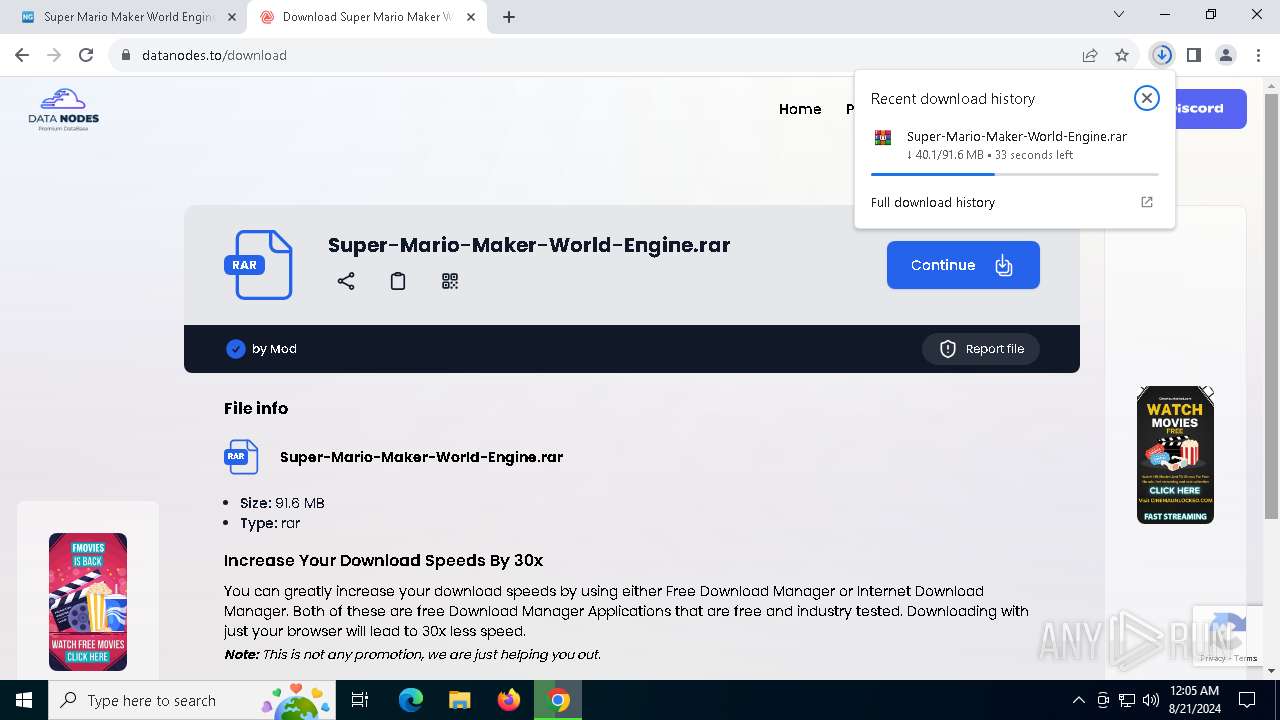Open File Explorer from taskbar
This screenshot has height=720, width=1280.
click(x=459, y=700)
